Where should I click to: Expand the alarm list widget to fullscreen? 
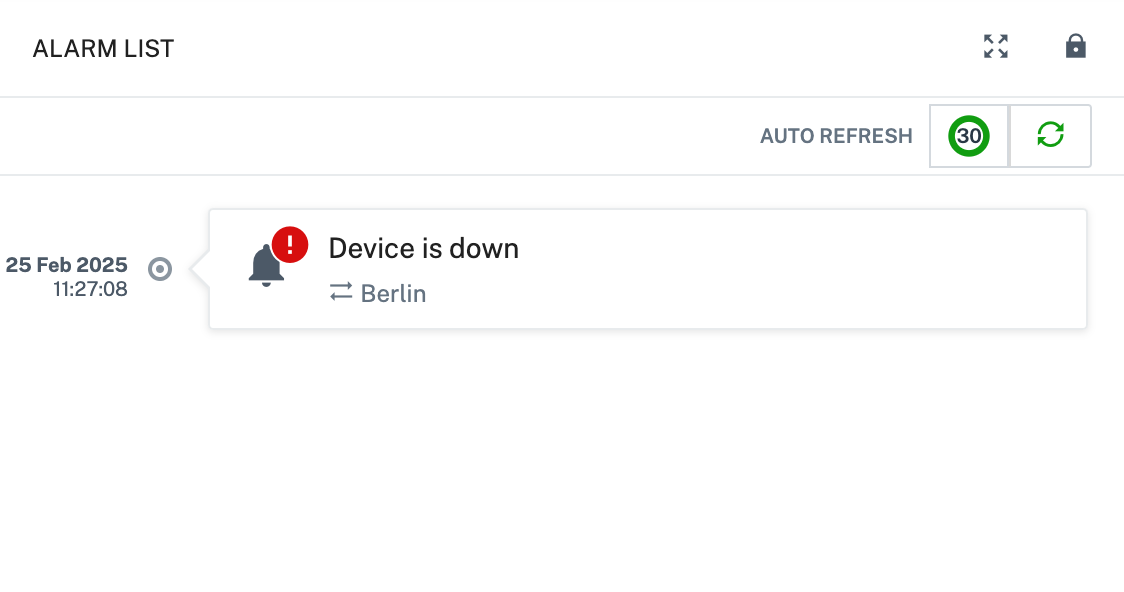point(996,47)
